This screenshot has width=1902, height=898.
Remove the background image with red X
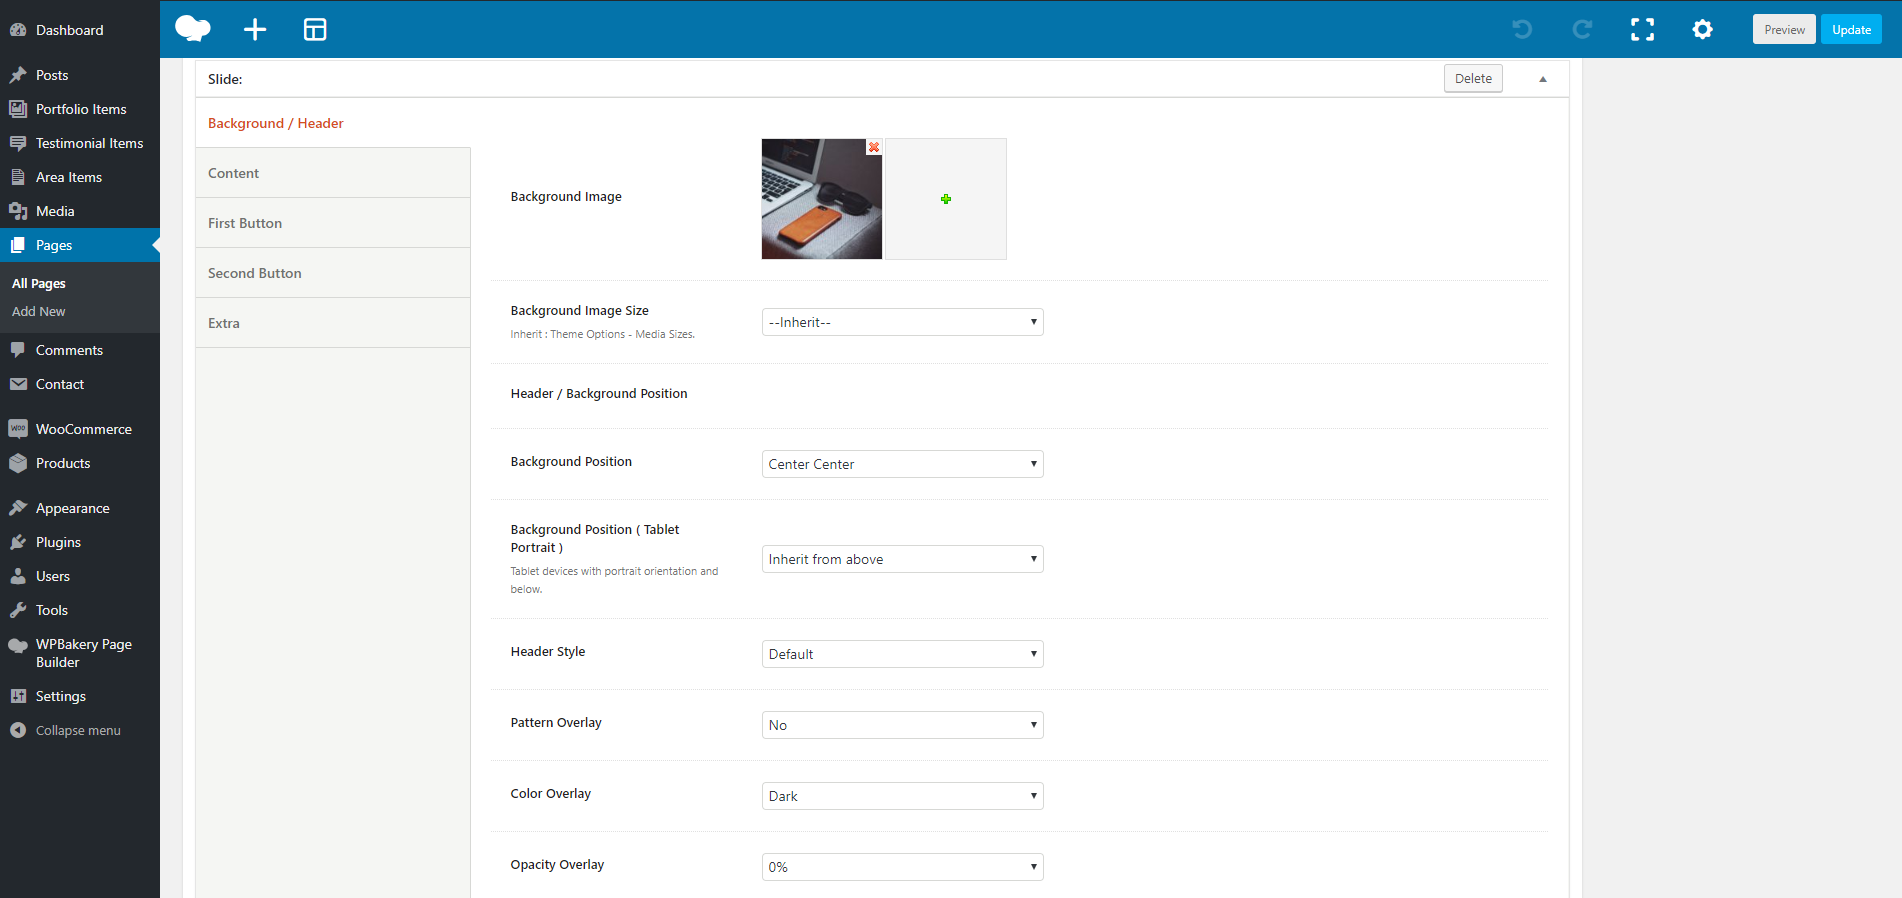874,147
